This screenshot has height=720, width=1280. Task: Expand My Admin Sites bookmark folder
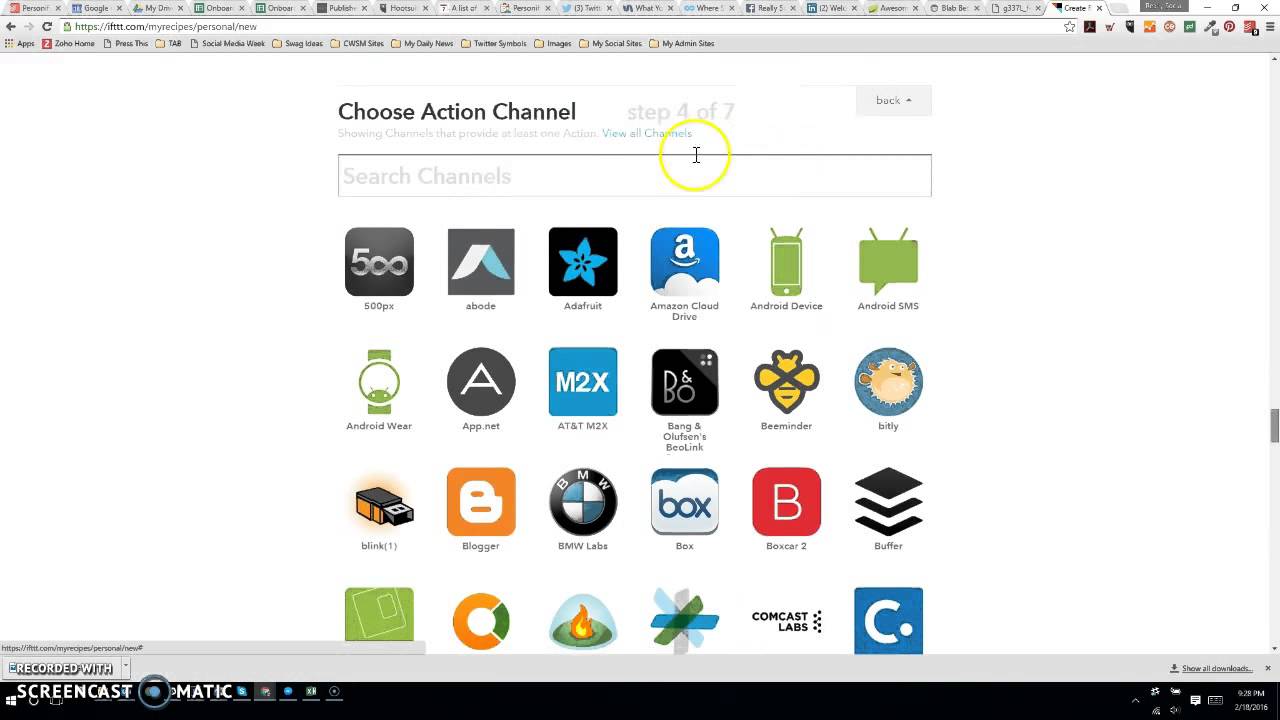click(x=682, y=44)
